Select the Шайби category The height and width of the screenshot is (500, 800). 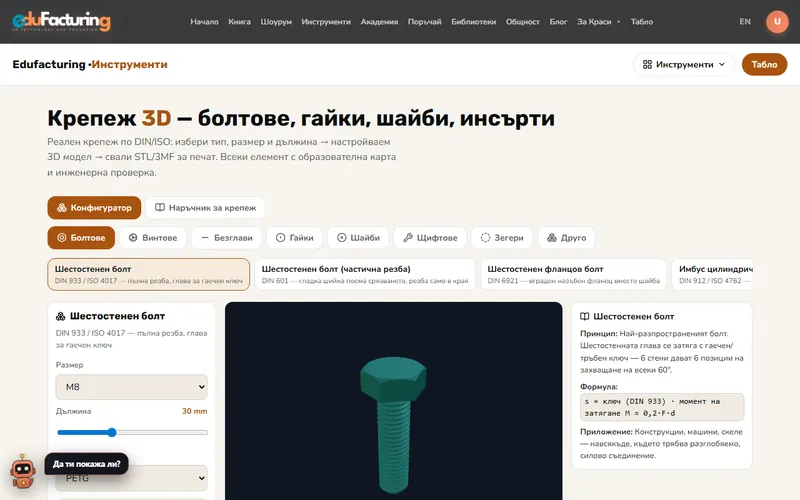pyautogui.click(x=358, y=238)
